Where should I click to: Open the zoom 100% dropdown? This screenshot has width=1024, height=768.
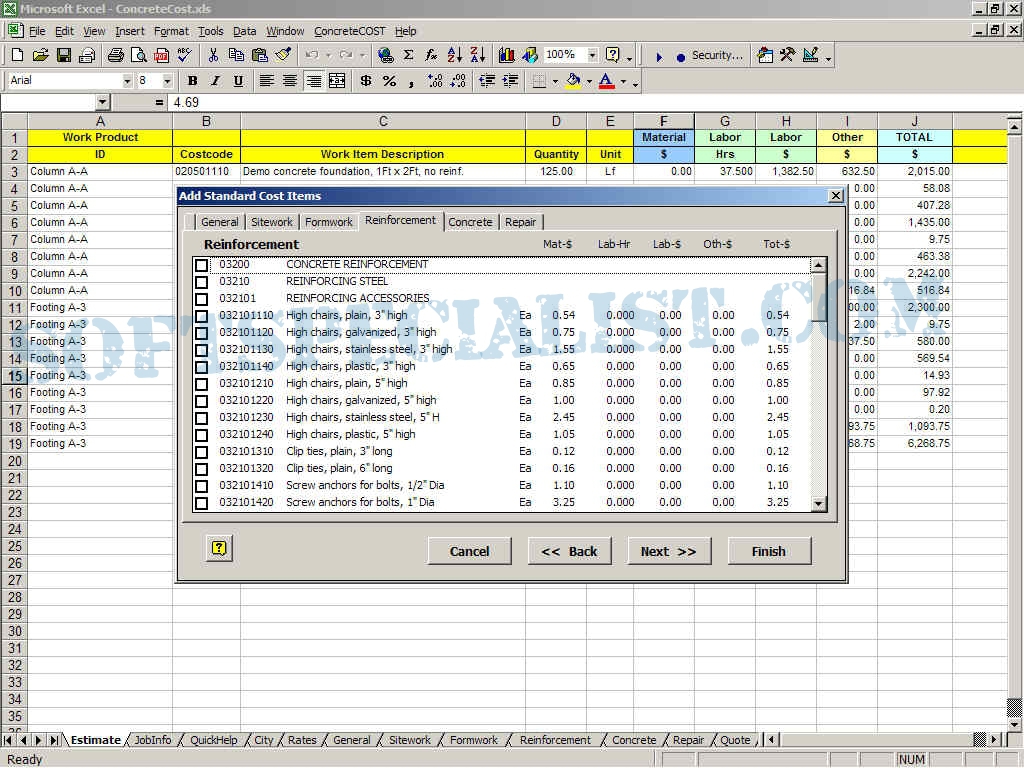pyautogui.click(x=592, y=56)
